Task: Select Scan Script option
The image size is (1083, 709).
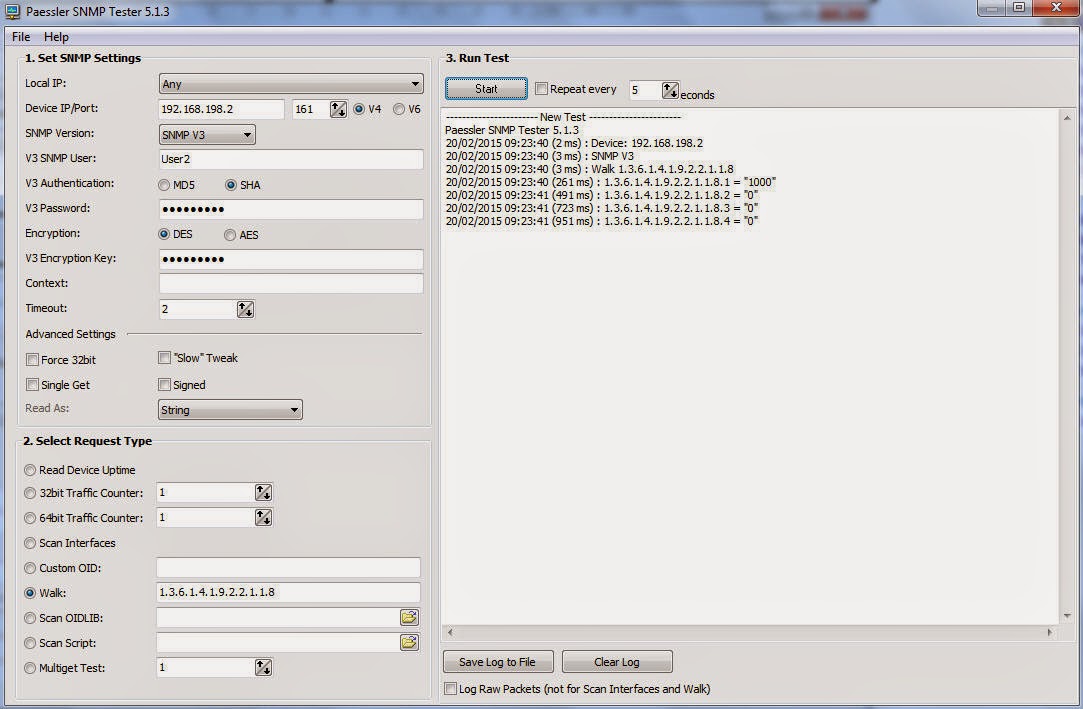Action: [30, 643]
